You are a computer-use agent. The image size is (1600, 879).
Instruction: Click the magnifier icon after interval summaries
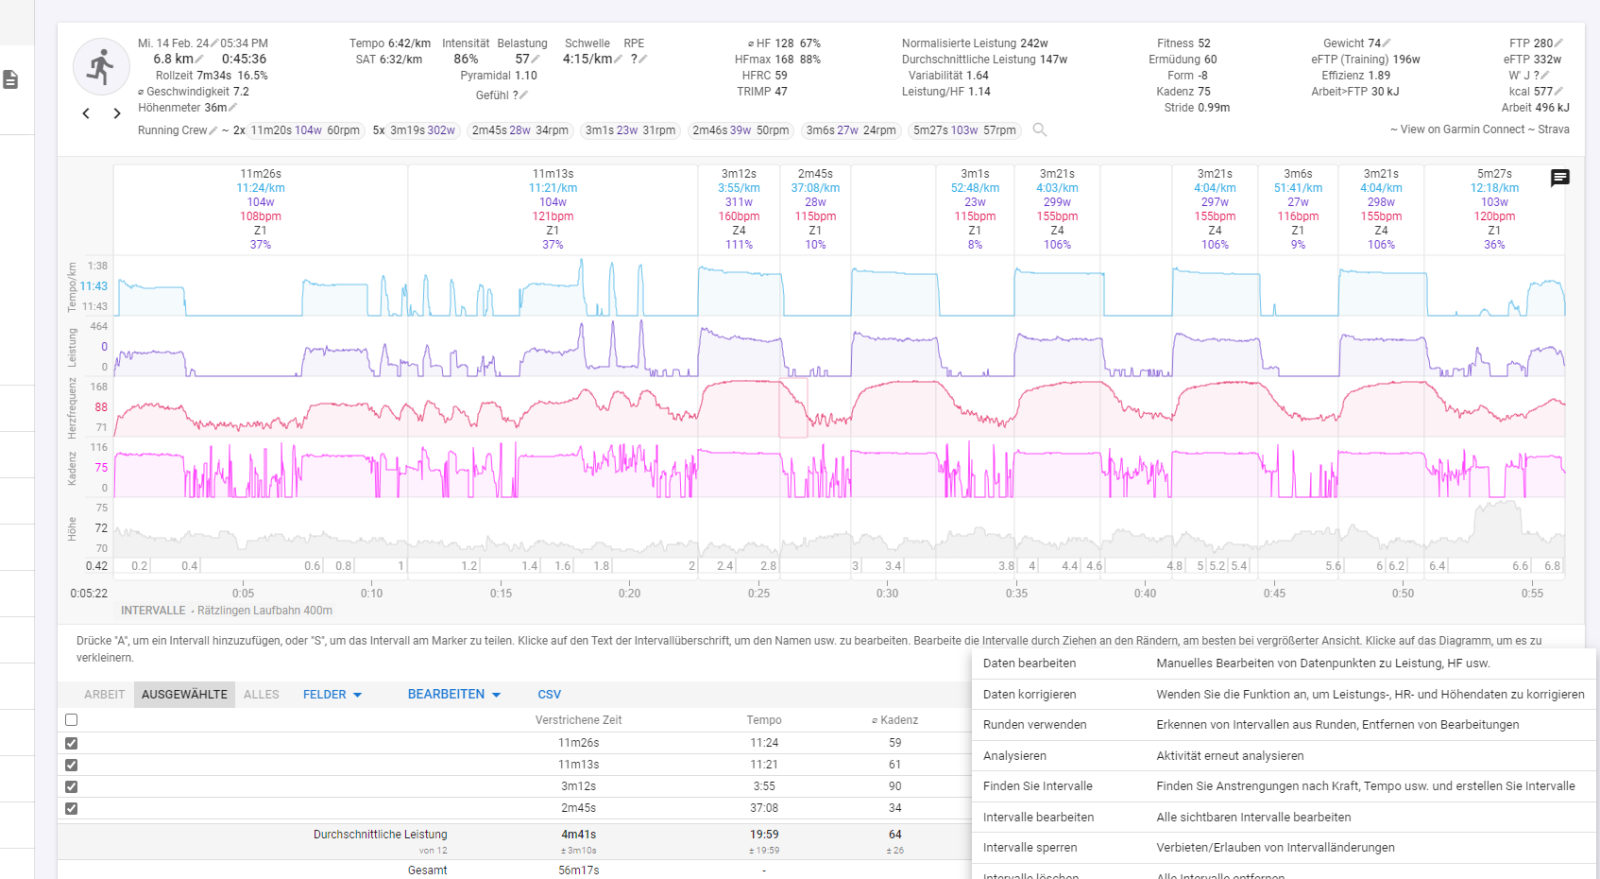pos(1040,130)
